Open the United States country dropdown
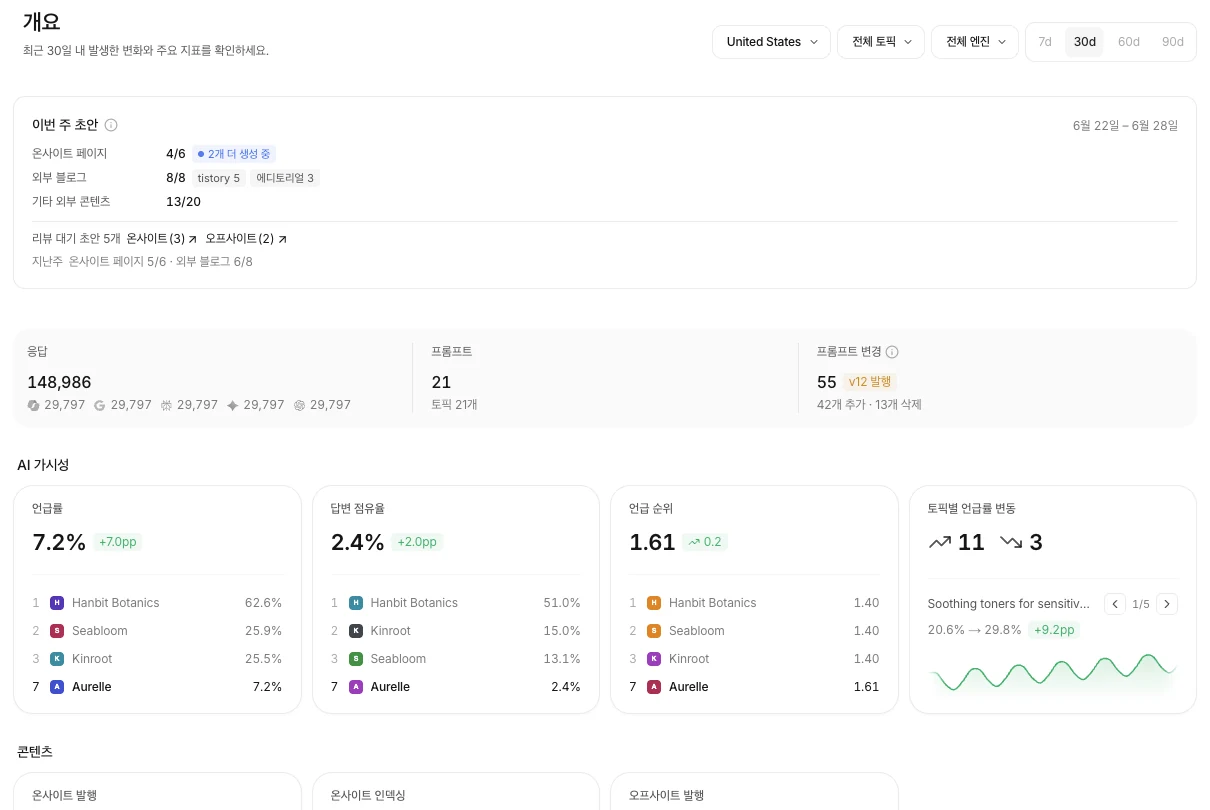The width and height of the screenshot is (1210, 810). tap(771, 42)
